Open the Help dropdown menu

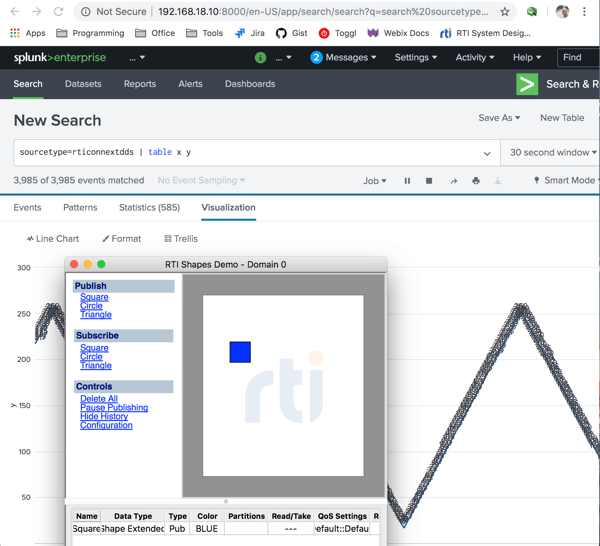pos(527,57)
